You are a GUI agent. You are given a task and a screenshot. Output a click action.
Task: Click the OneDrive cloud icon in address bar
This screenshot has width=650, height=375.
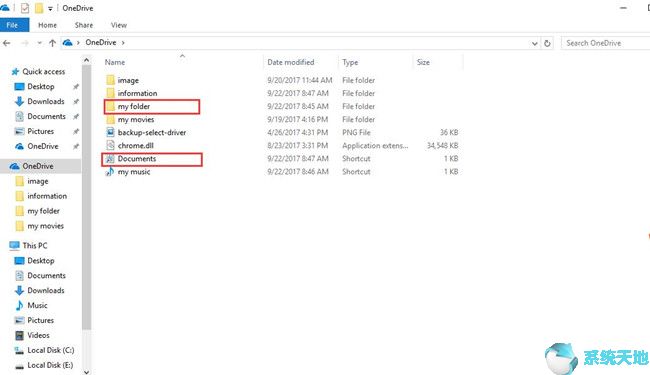68,42
